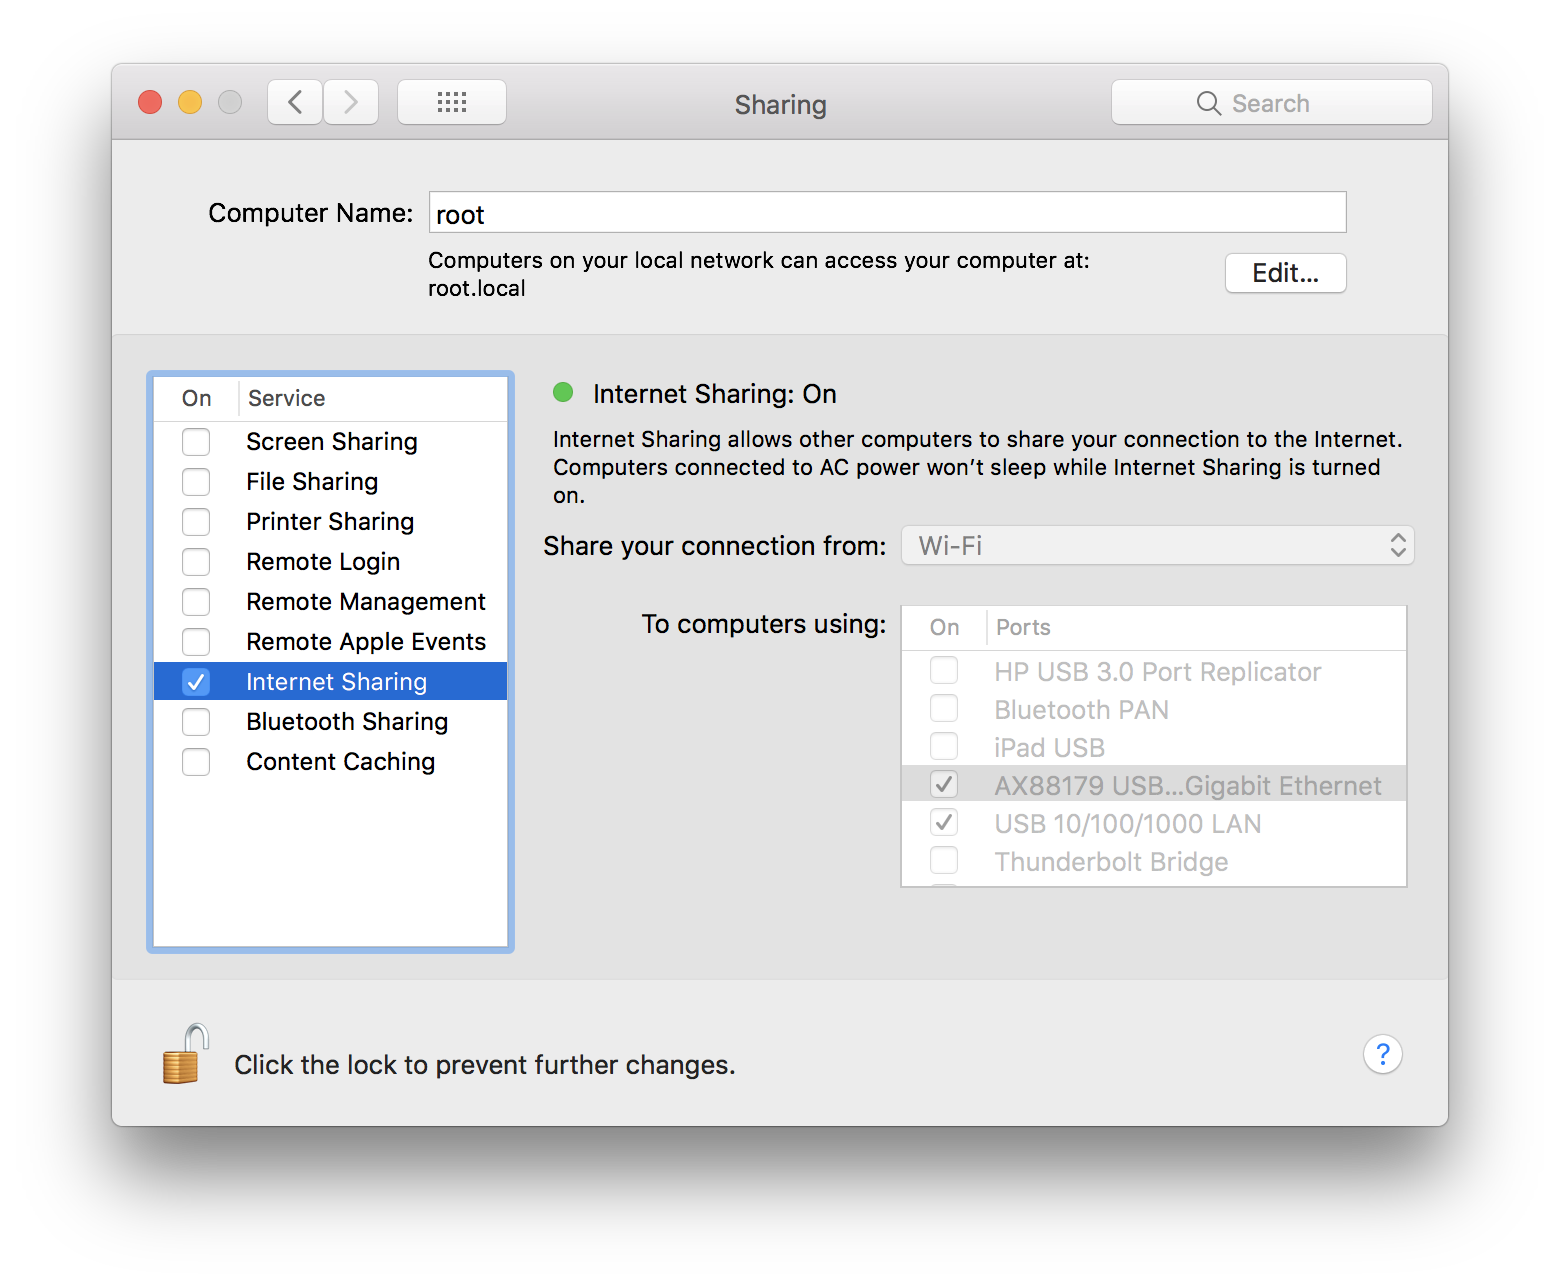Toggle the AX88179 USB Gigabit Ethernet checkbox
The width and height of the screenshot is (1560, 1286).
coord(944,784)
